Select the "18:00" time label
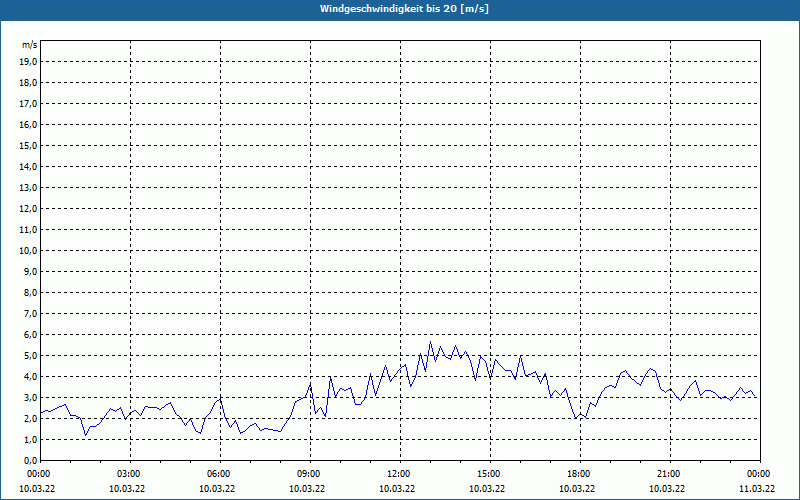800x500 pixels. (x=580, y=474)
